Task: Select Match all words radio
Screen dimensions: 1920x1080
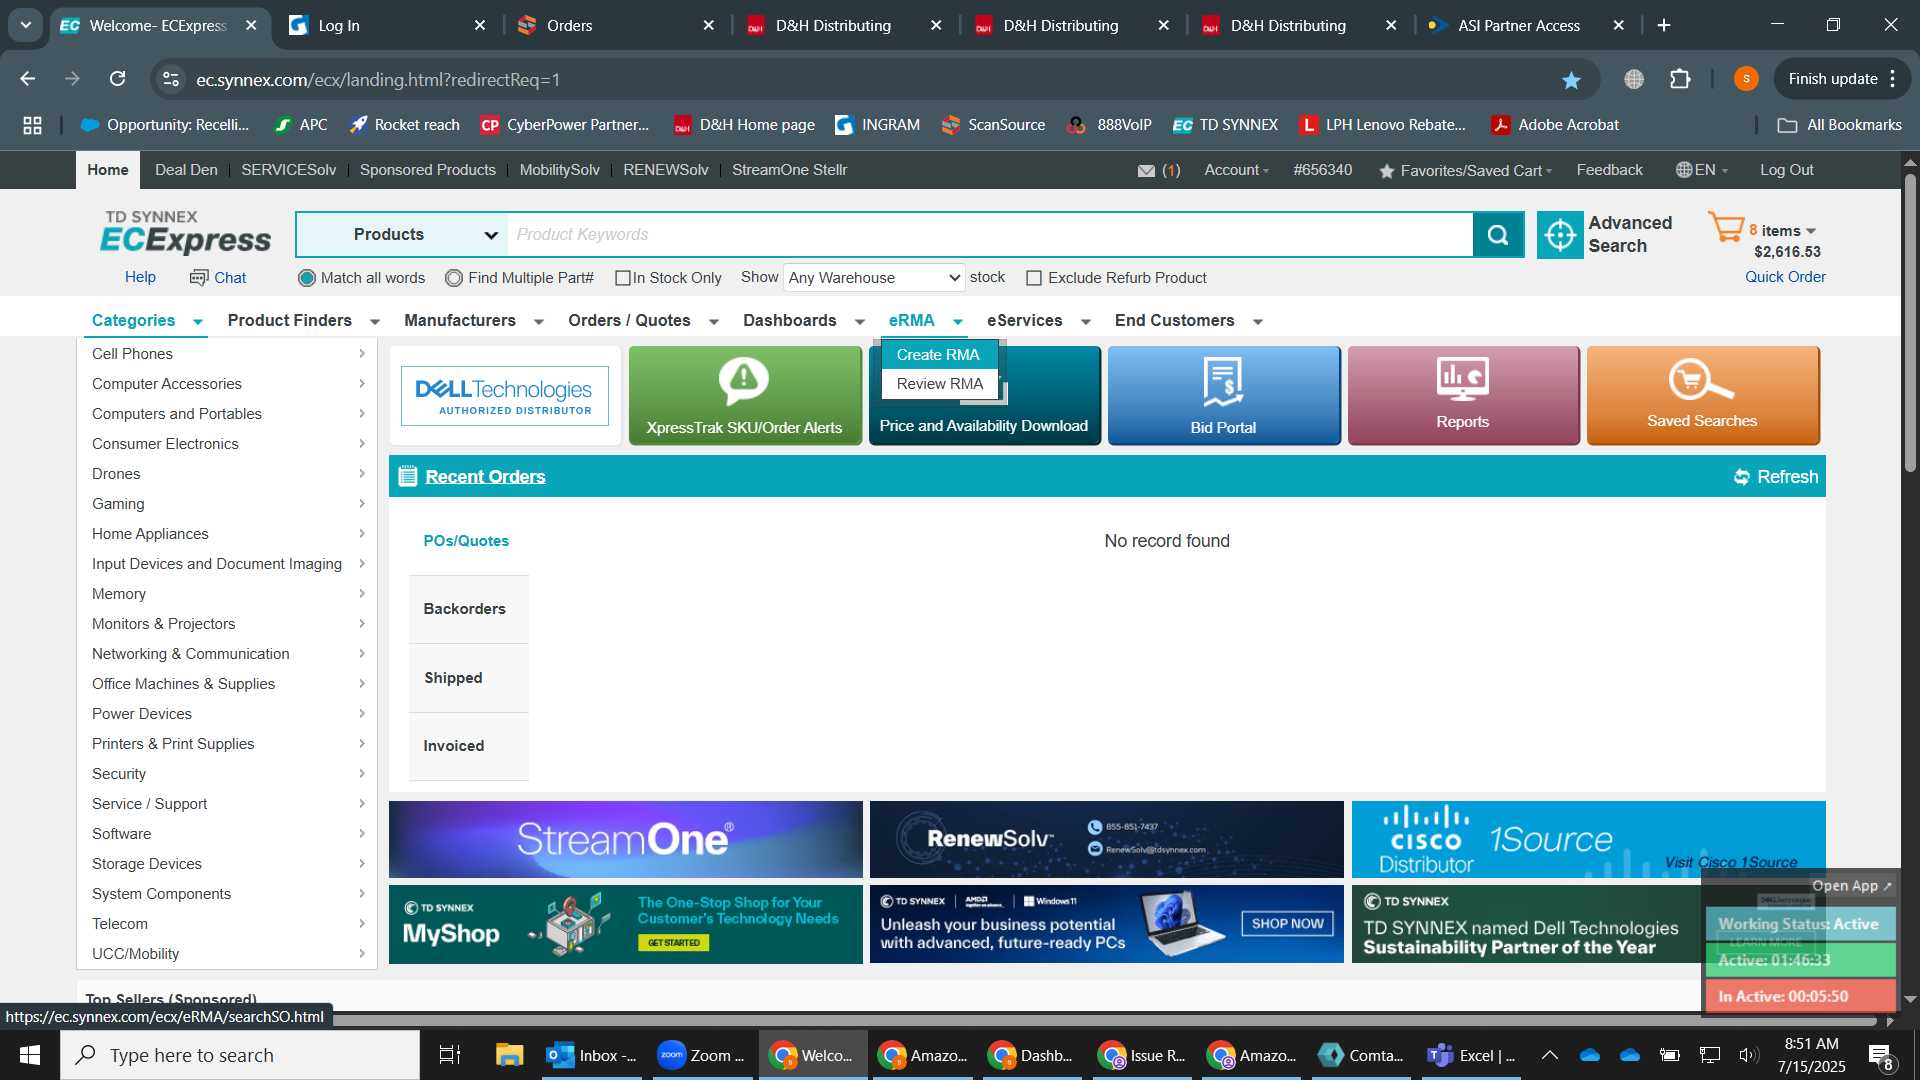Action: pyautogui.click(x=307, y=278)
